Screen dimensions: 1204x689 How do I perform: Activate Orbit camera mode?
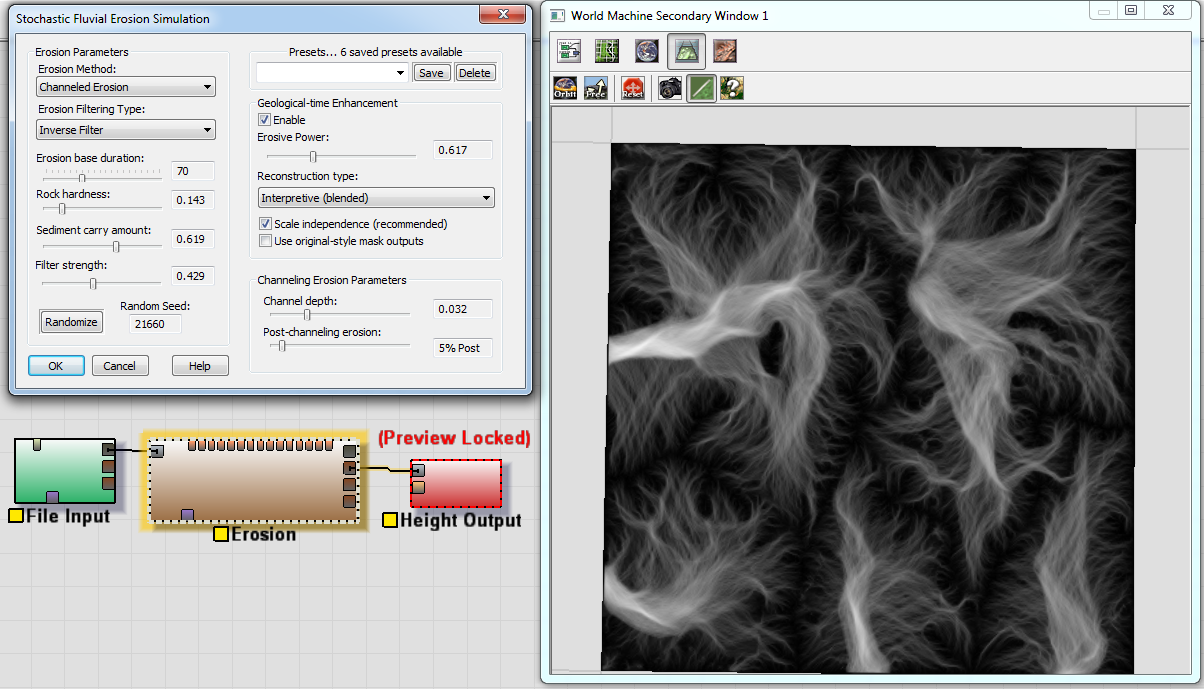pyautogui.click(x=565, y=88)
